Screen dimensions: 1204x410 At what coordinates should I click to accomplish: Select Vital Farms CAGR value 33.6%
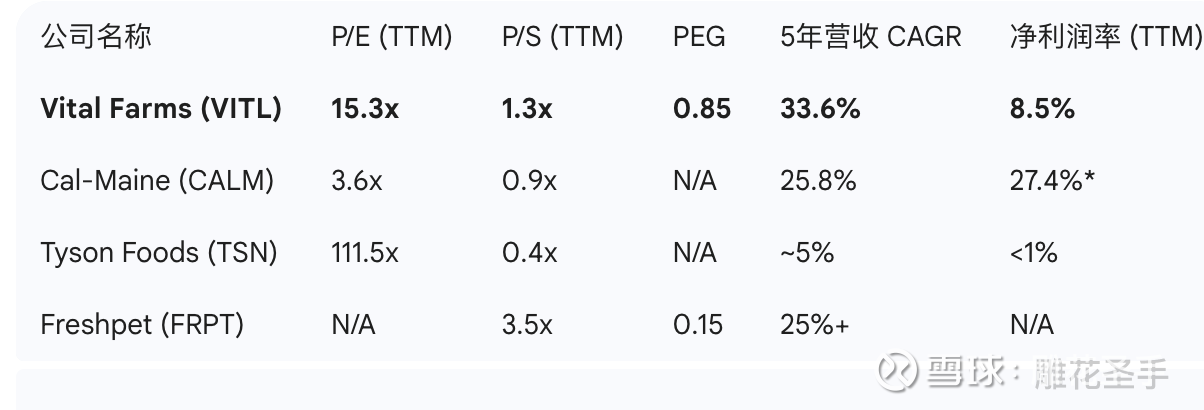820,109
